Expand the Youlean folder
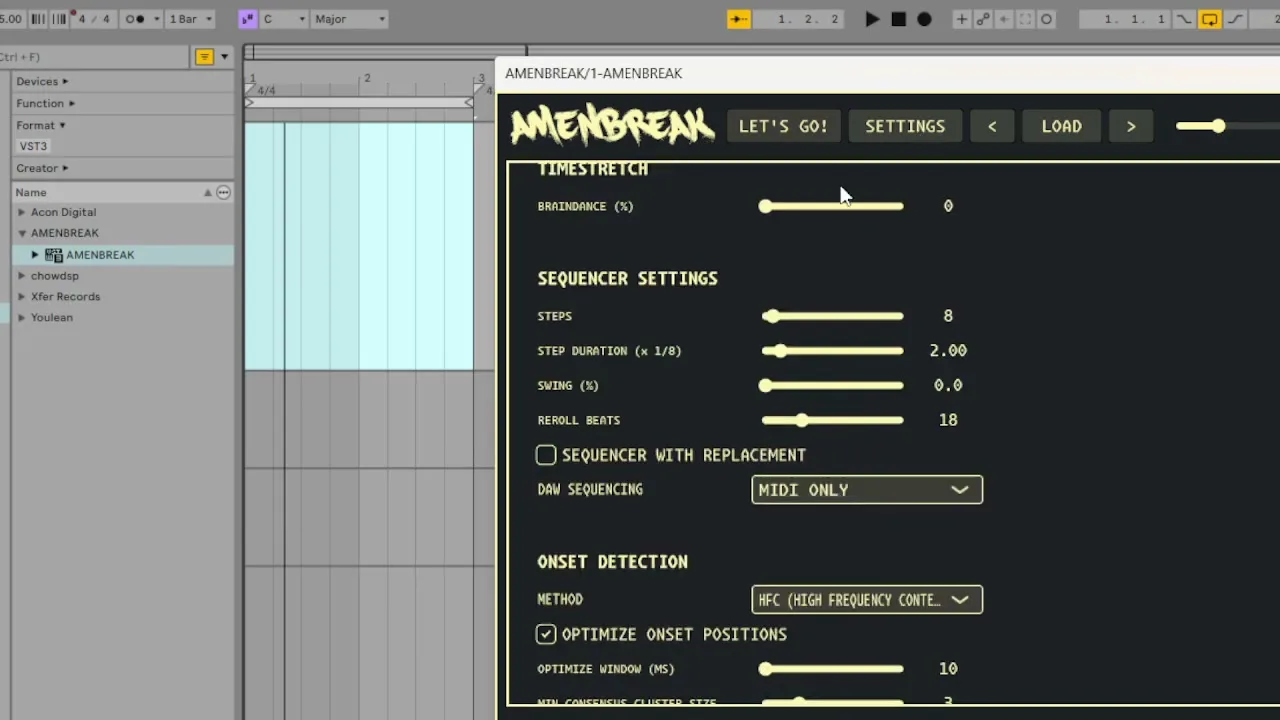The width and height of the screenshot is (1280, 720). tap(21, 318)
